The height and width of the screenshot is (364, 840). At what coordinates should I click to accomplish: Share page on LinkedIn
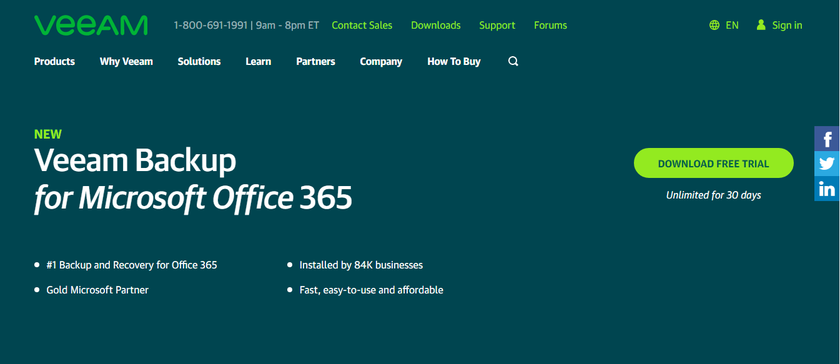click(x=827, y=189)
